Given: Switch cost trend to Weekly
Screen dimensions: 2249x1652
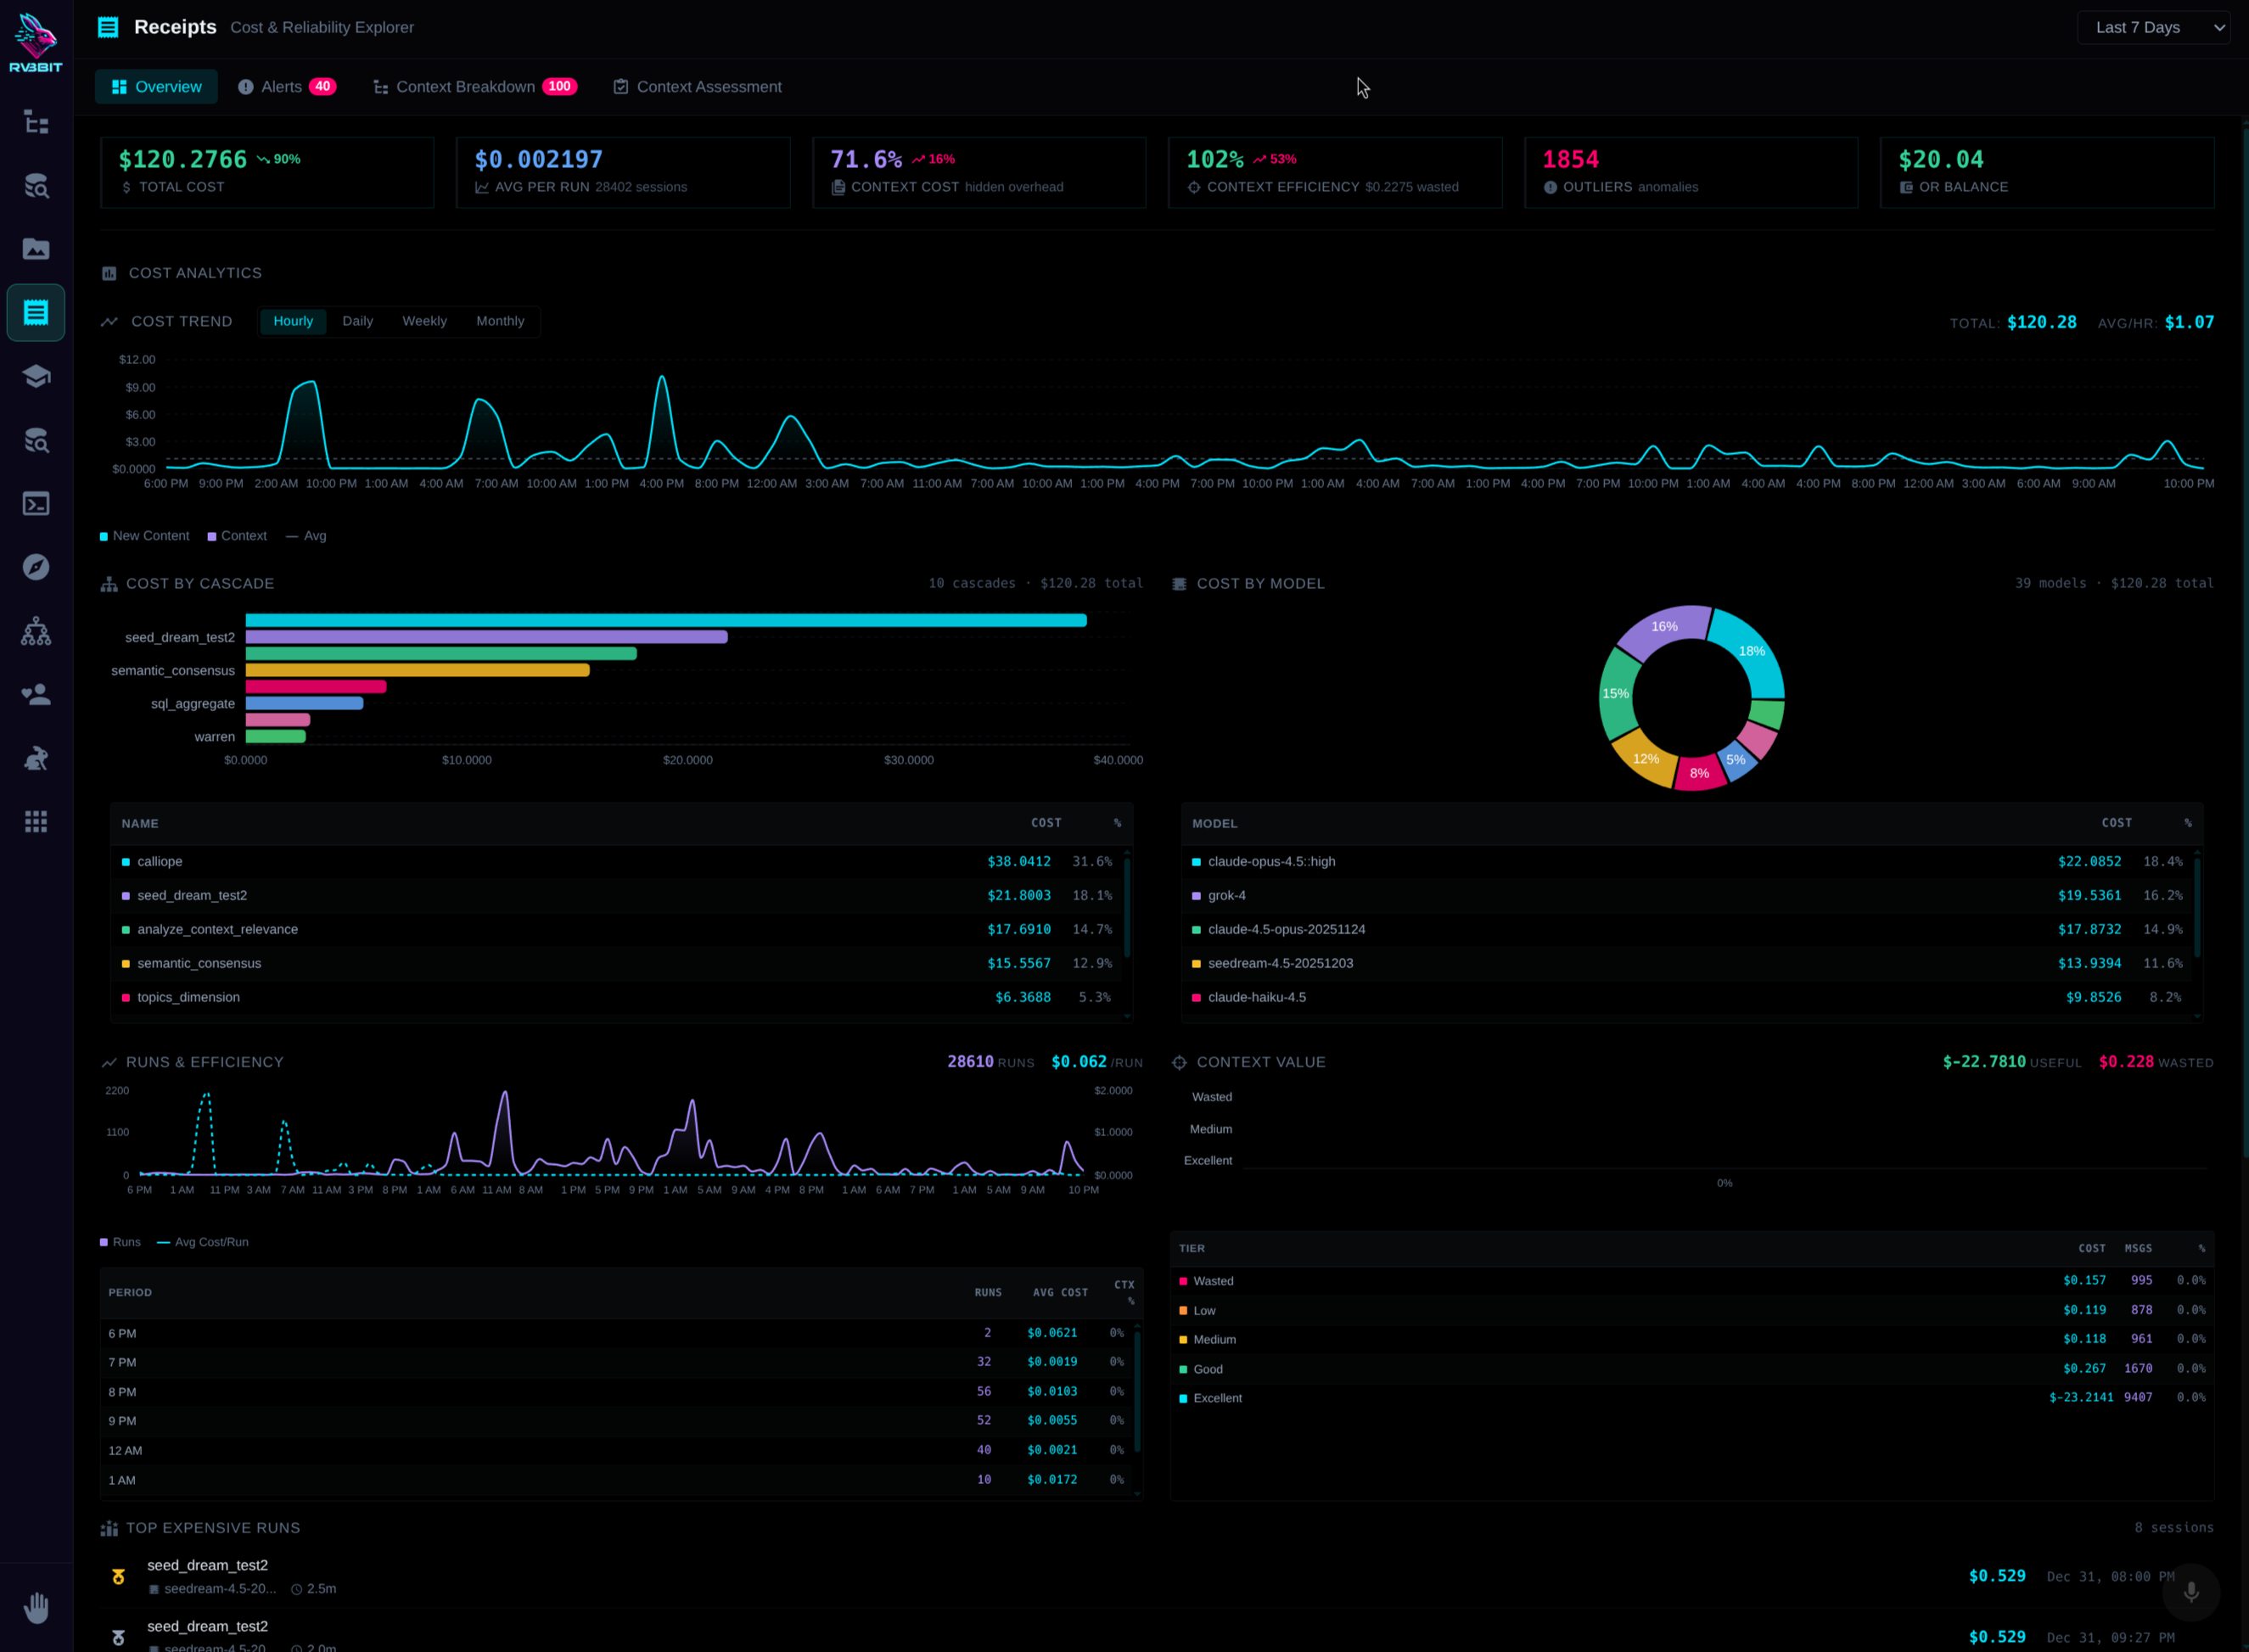Looking at the screenshot, I should (x=424, y=321).
